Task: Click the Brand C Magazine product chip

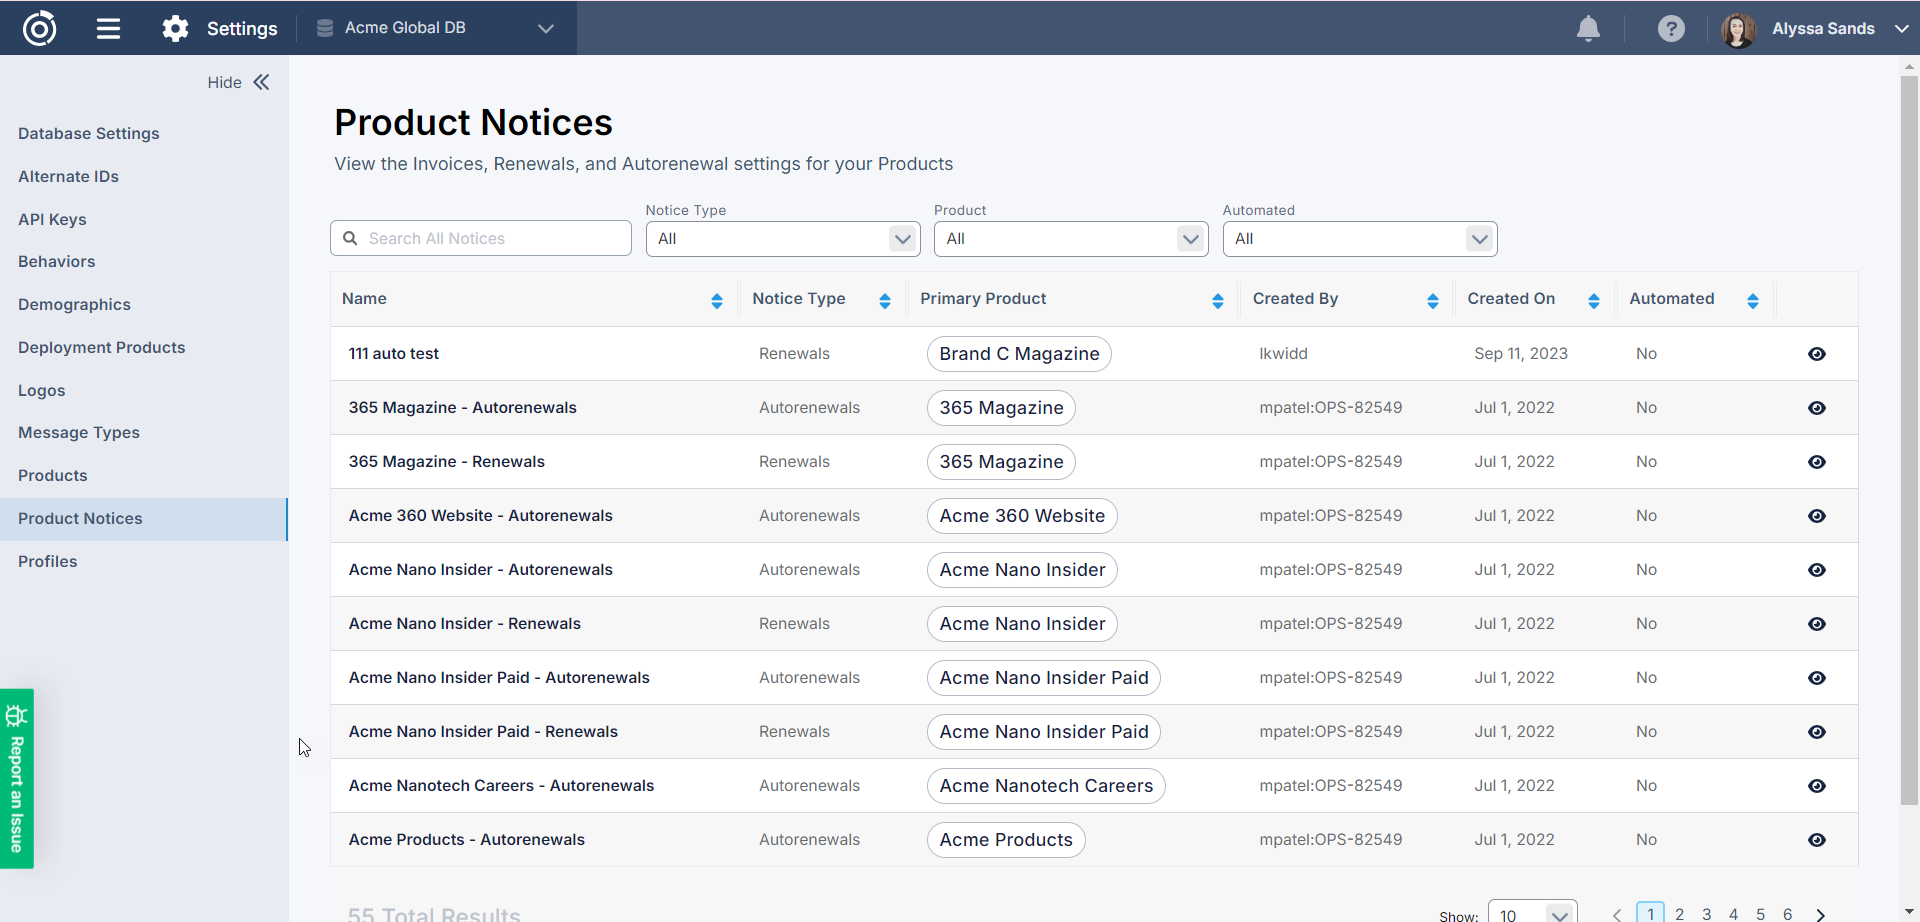Action: [1018, 354]
